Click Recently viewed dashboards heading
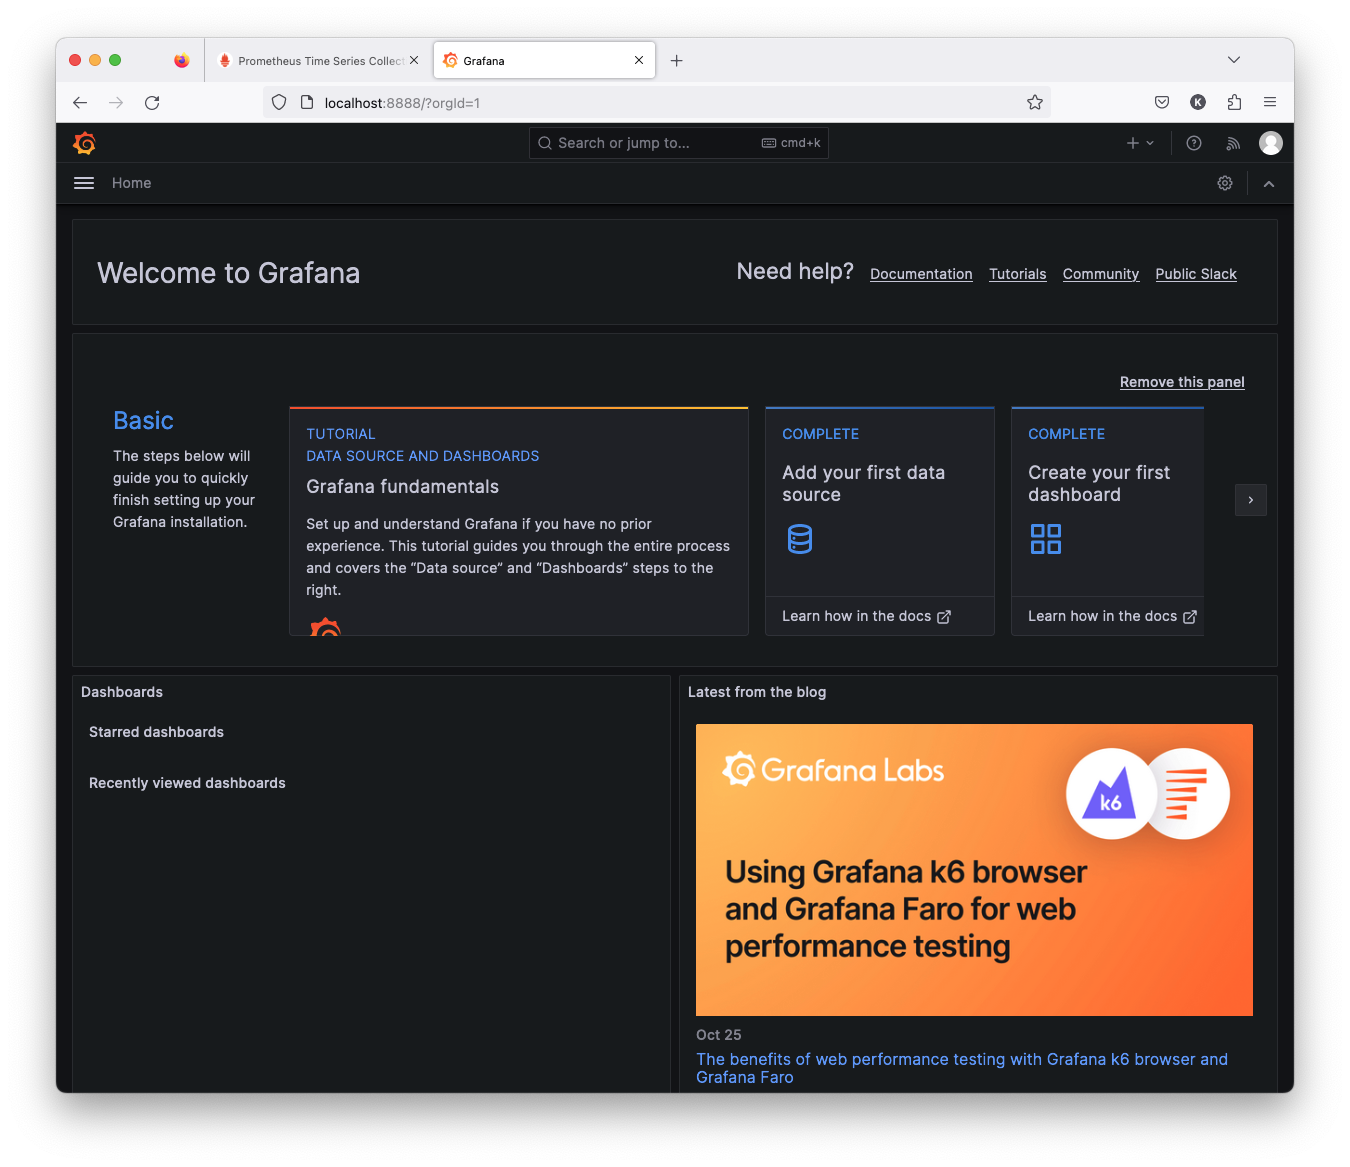Viewport: 1350px width, 1167px height. tap(187, 783)
